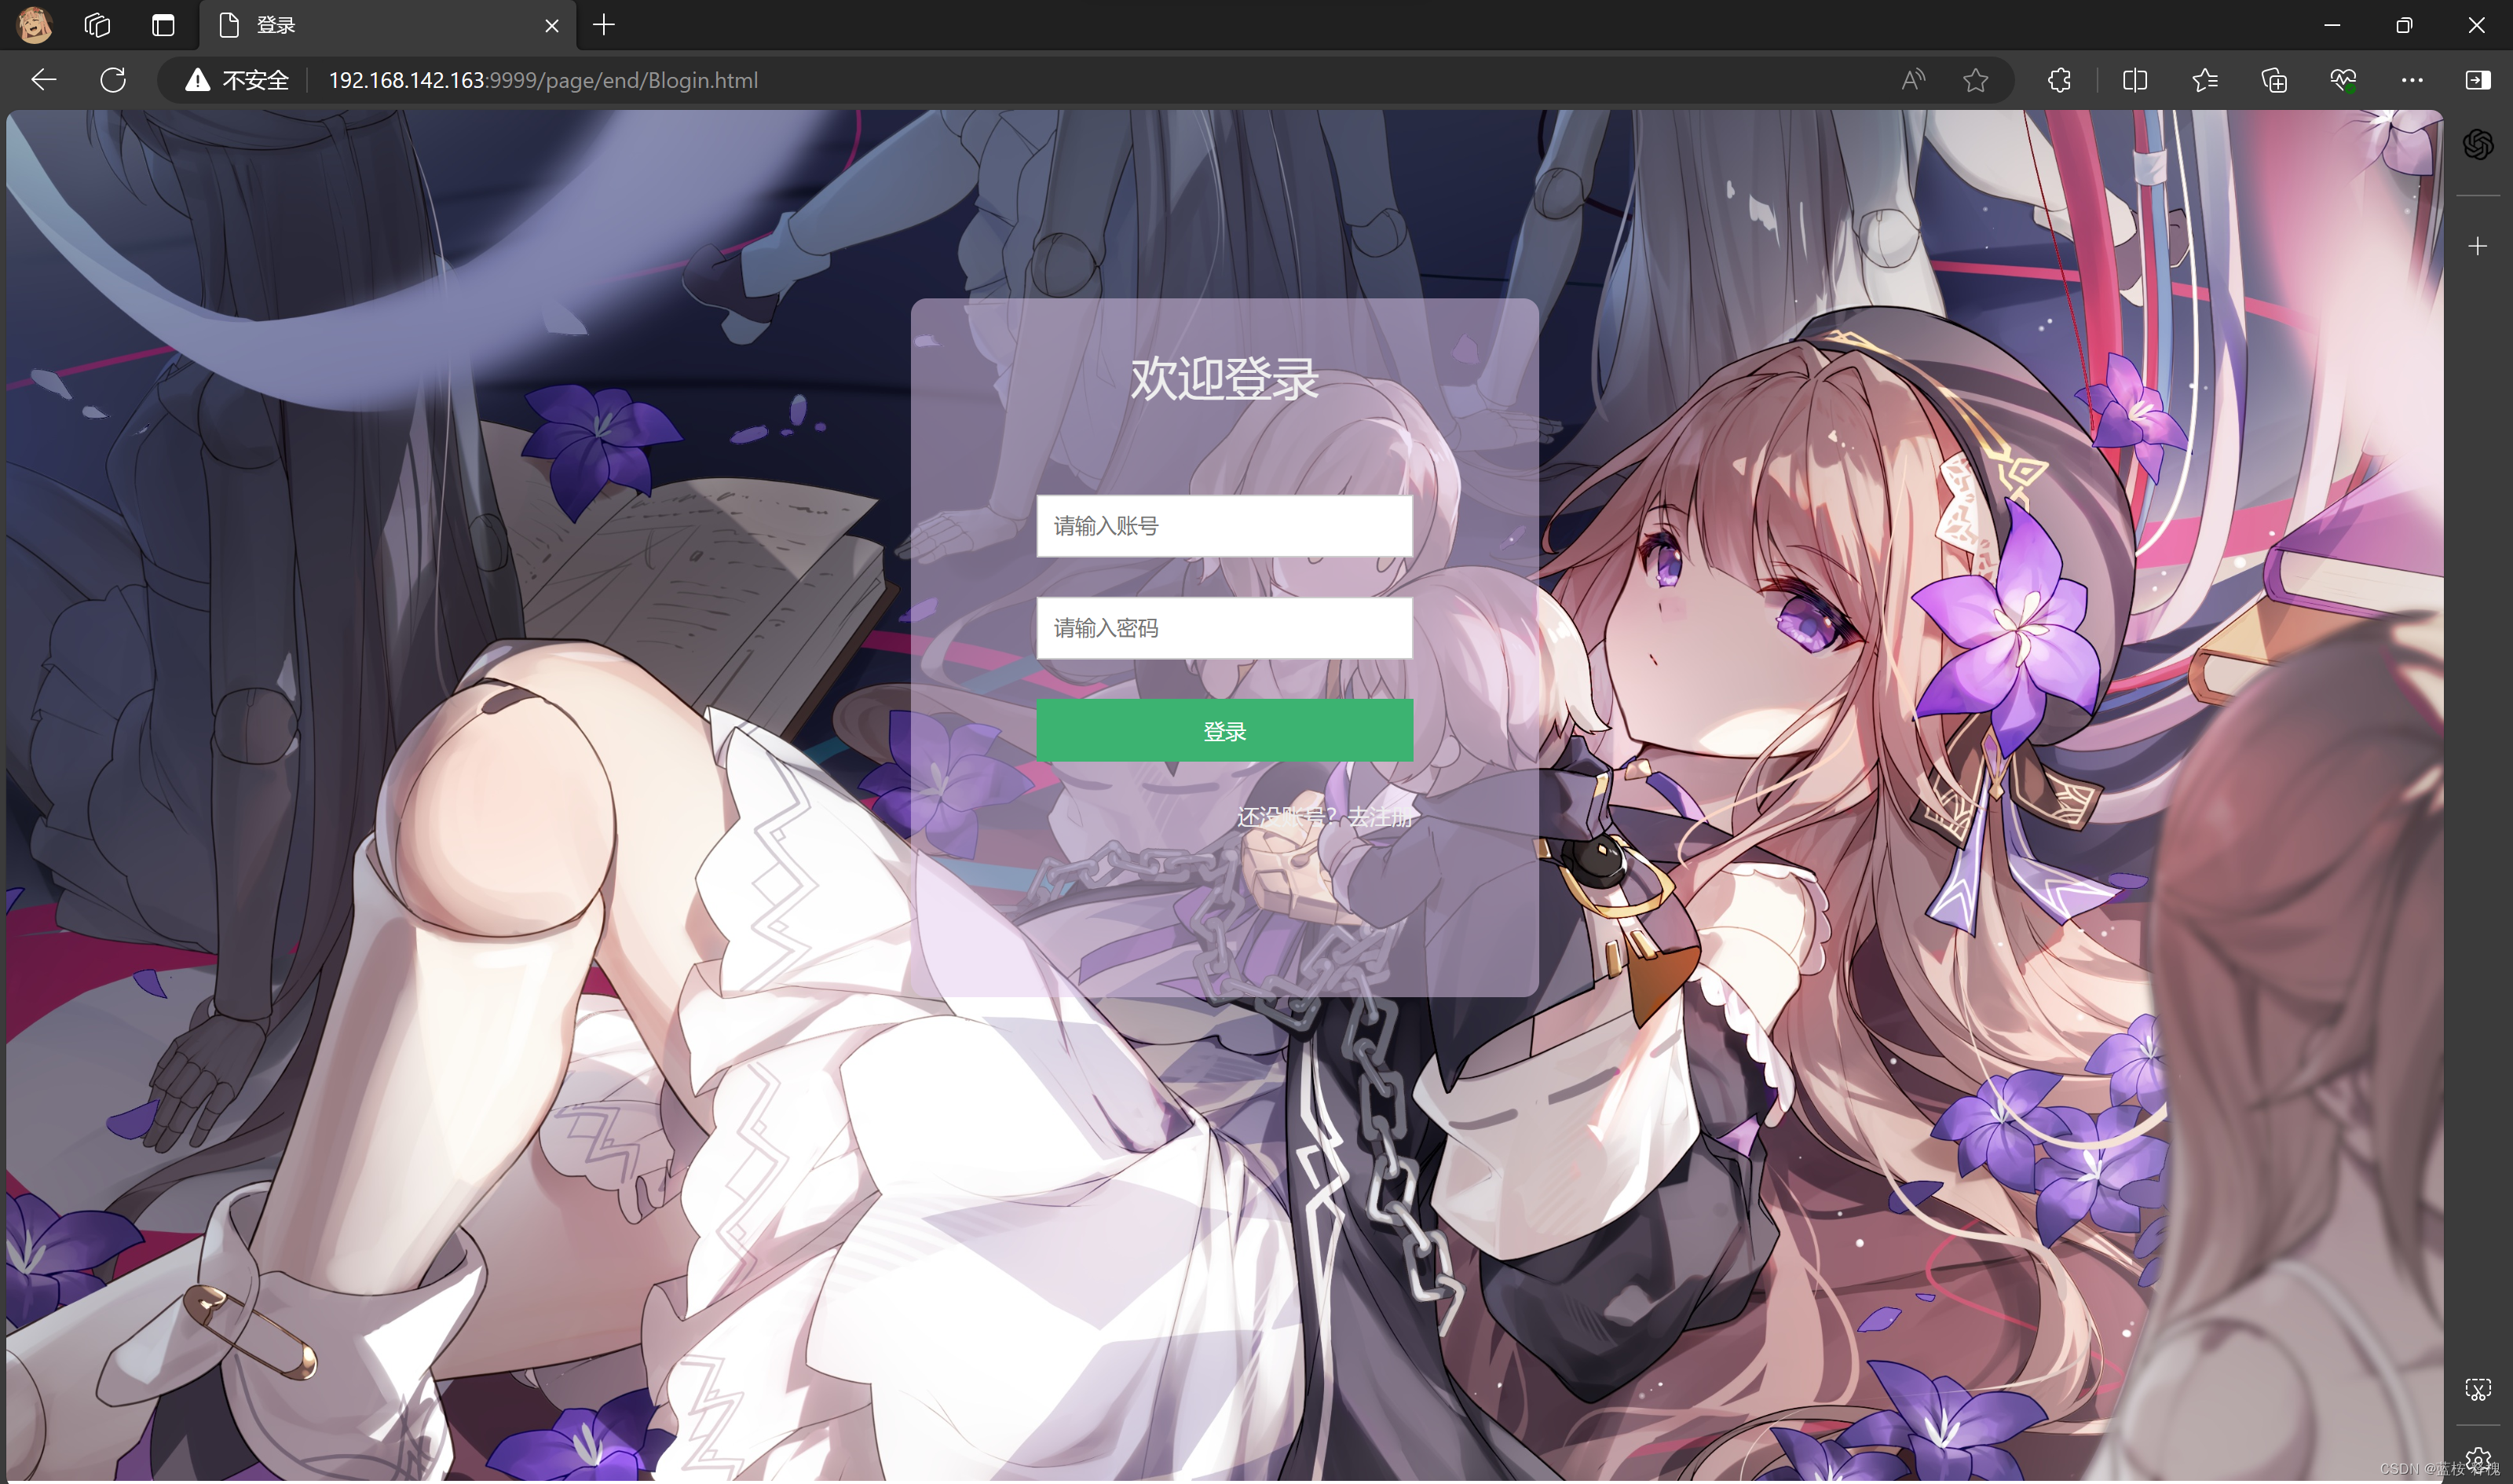Click the 不安全 site security warning
Screen dimensions: 2513x1484
[237, 80]
